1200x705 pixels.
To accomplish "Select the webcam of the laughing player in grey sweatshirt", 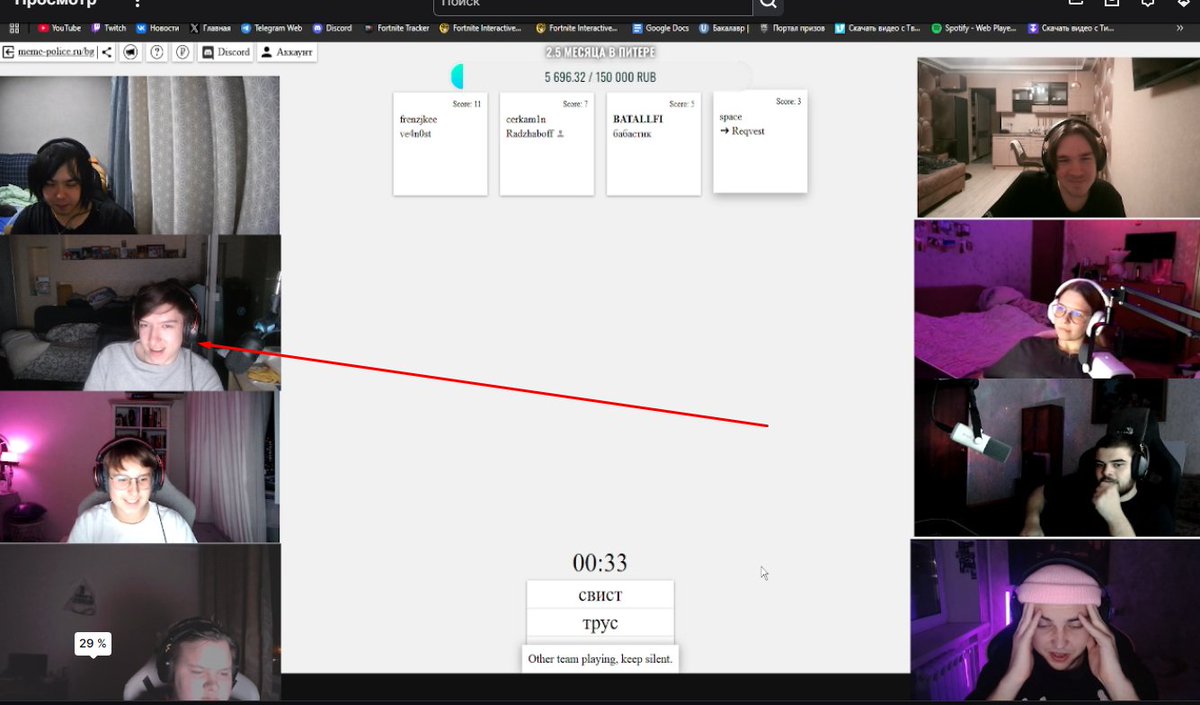I will [140, 313].
